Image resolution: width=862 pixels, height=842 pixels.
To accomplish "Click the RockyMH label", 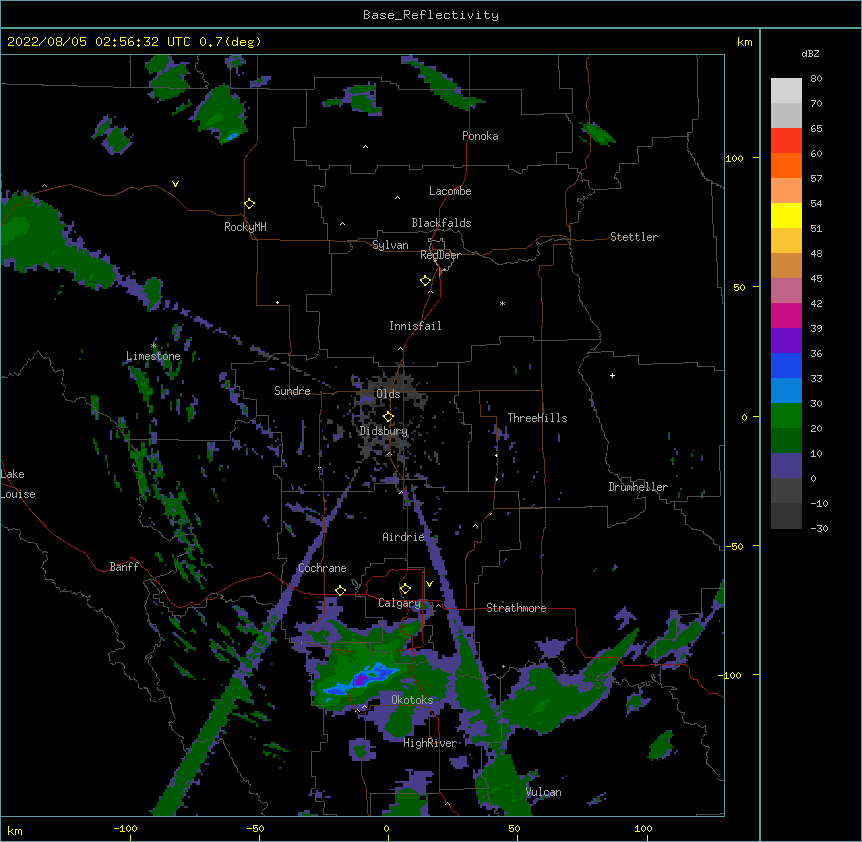I will pos(245,227).
